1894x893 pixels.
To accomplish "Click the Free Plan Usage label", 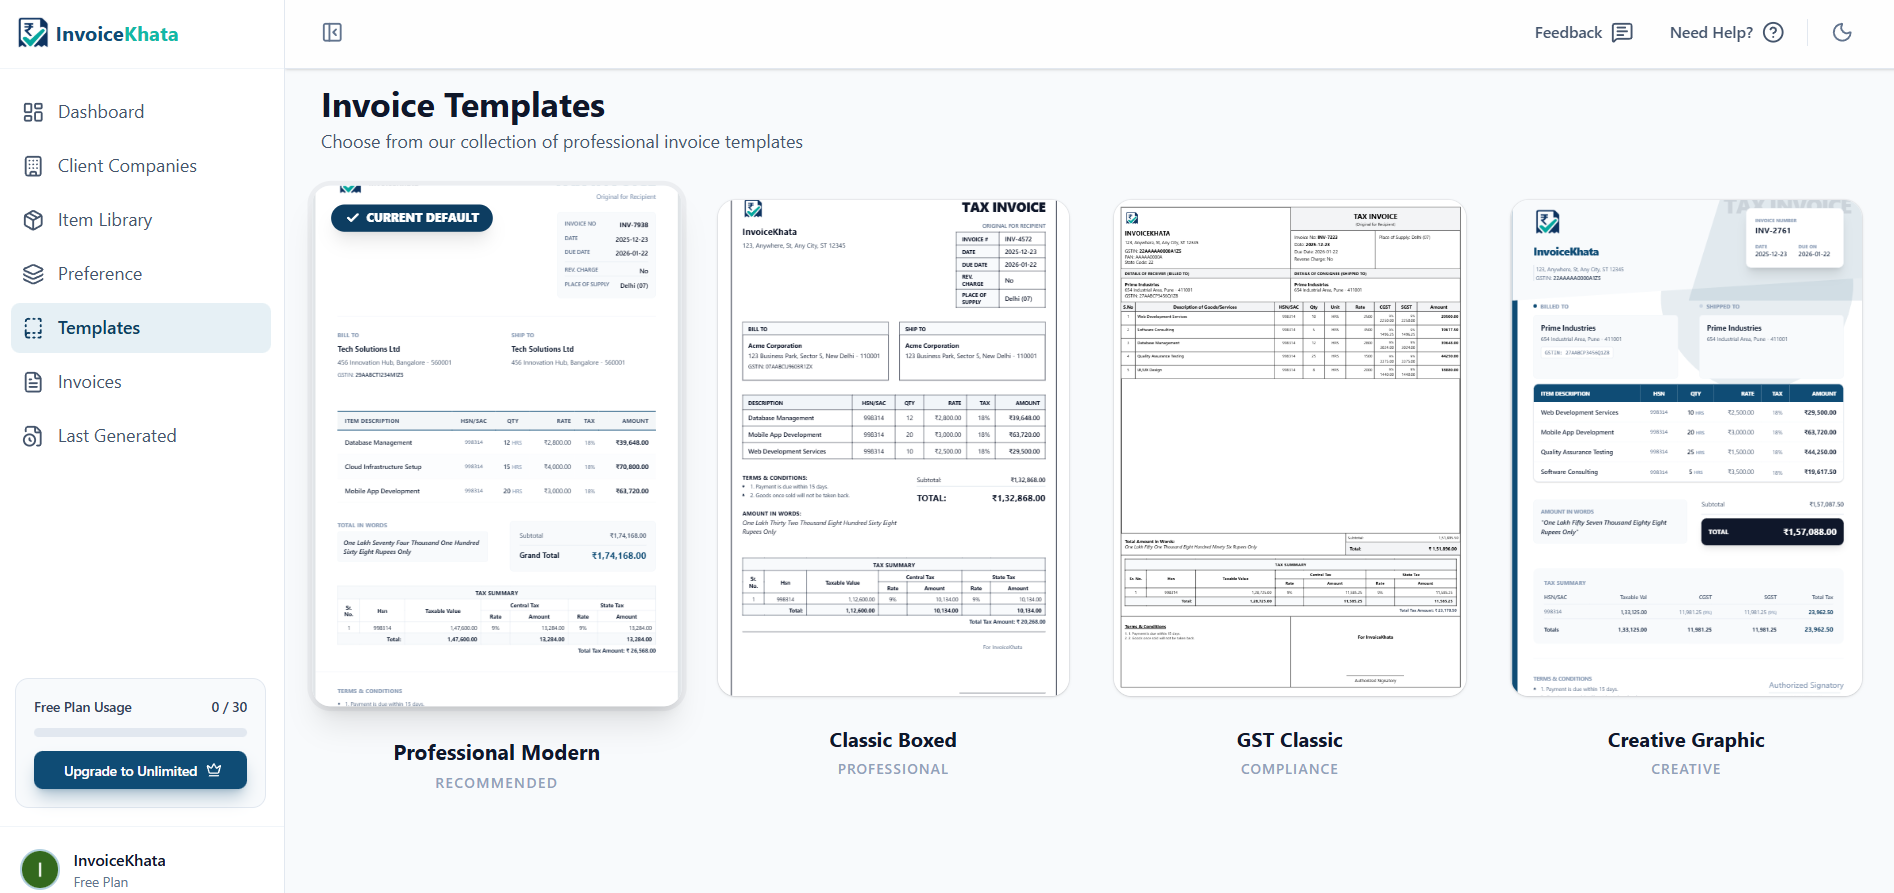I will [x=83, y=707].
